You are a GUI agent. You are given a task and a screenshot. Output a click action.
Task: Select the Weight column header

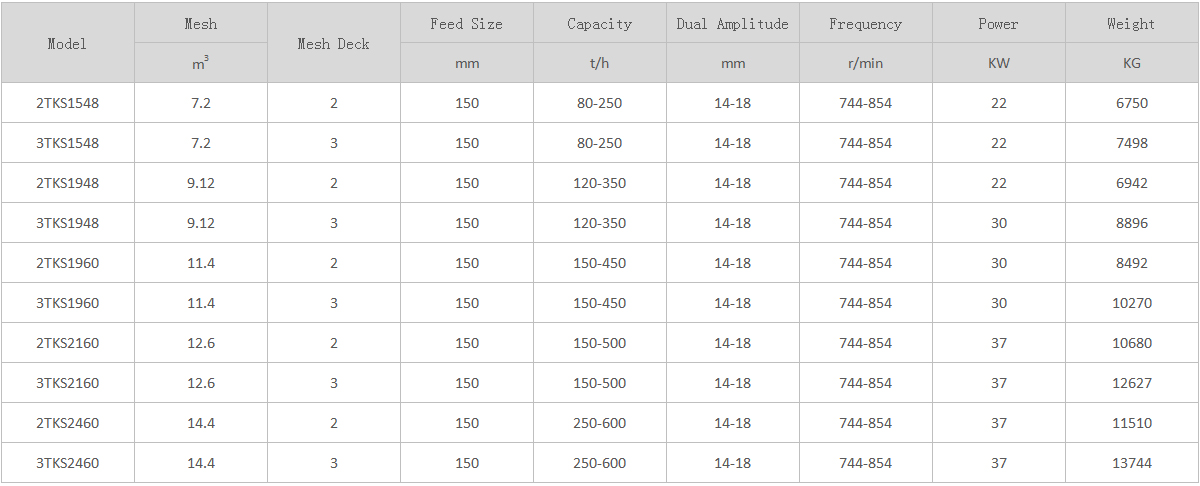[1131, 23]
